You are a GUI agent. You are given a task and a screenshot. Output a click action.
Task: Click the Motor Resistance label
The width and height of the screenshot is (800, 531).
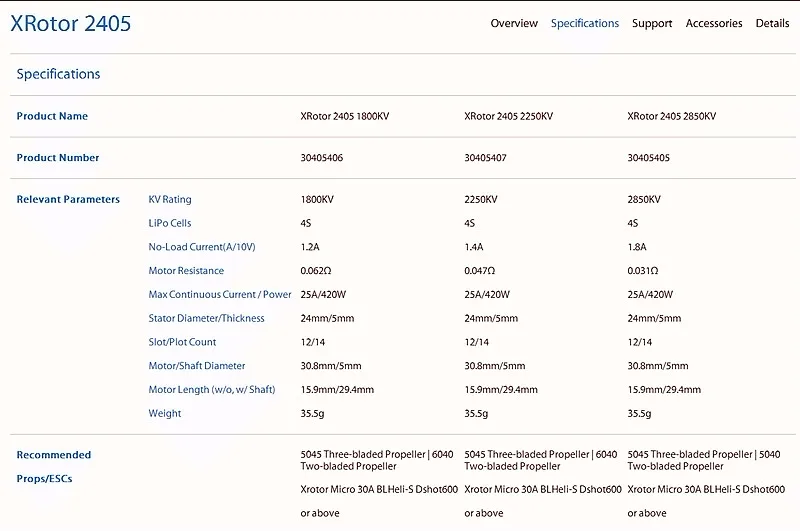[186, 270]
